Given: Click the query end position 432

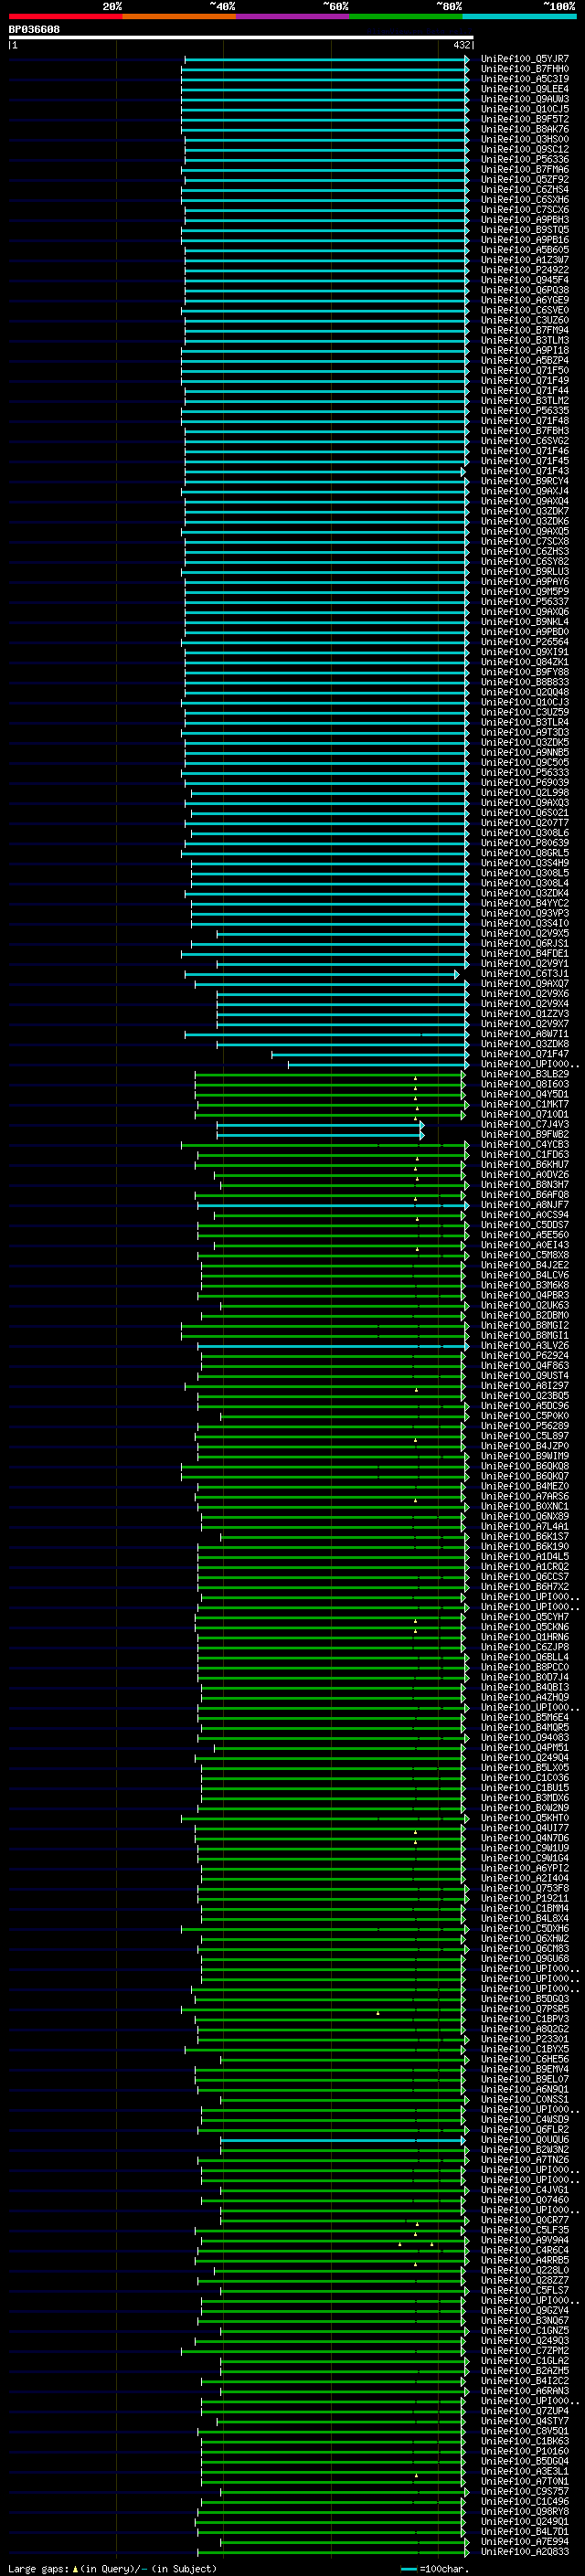Looking at the screenshot, I should (x=461, y=46).
